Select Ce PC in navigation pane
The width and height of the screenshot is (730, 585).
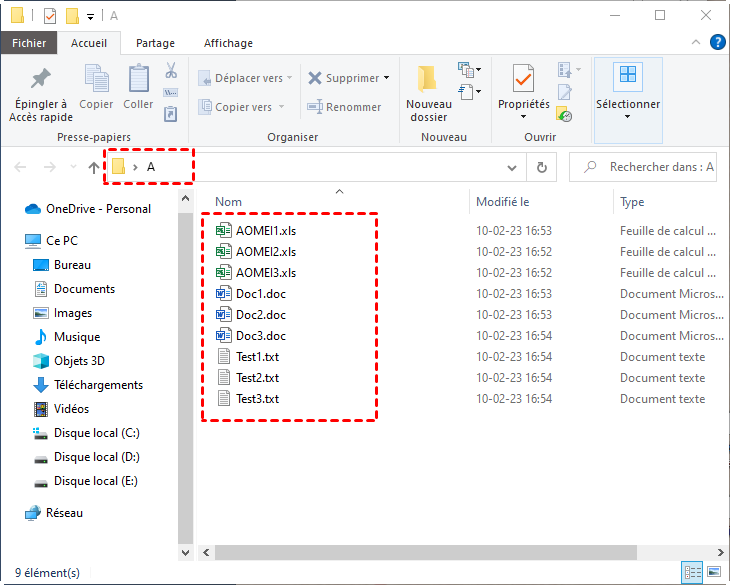tap(51, 241)
